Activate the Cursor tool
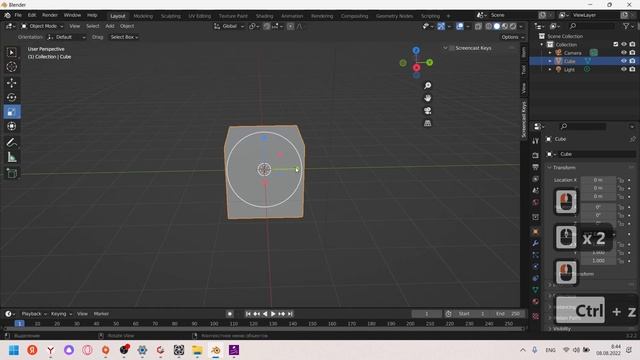 [11, 67]
